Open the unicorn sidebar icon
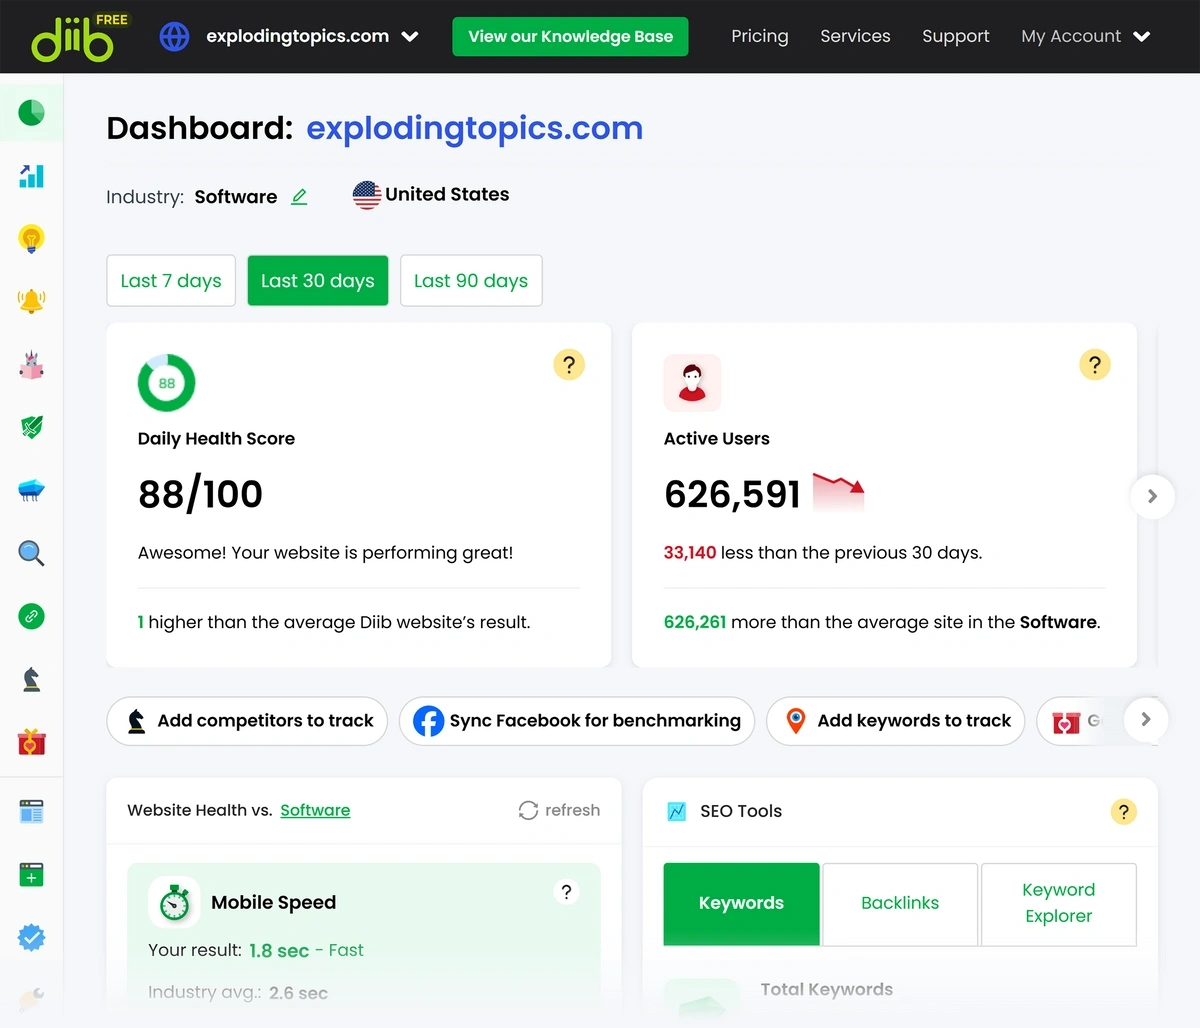Viewport: 1200px width, 1028px height. 31,365
